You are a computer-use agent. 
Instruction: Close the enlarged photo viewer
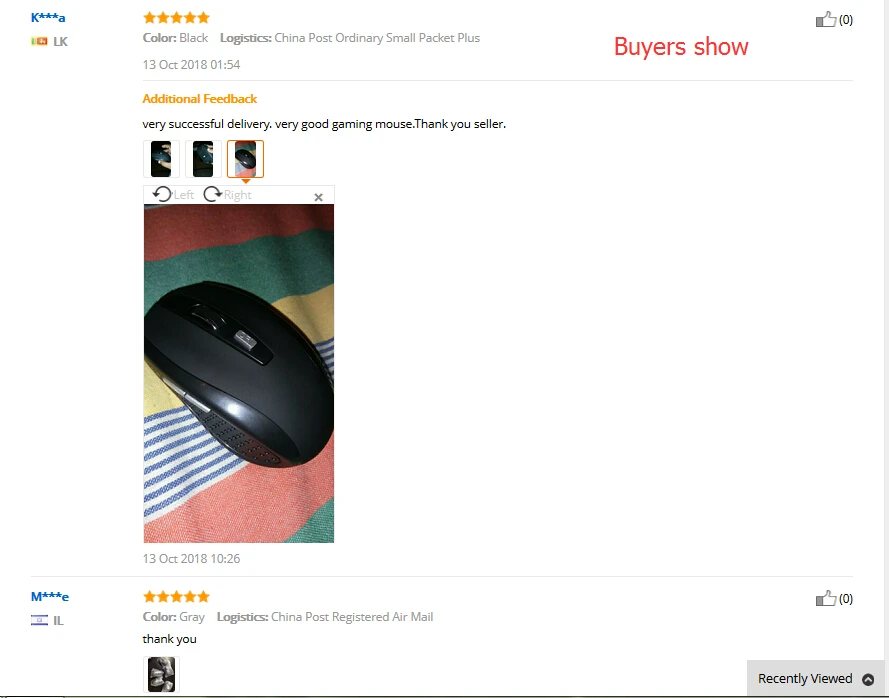319,197
